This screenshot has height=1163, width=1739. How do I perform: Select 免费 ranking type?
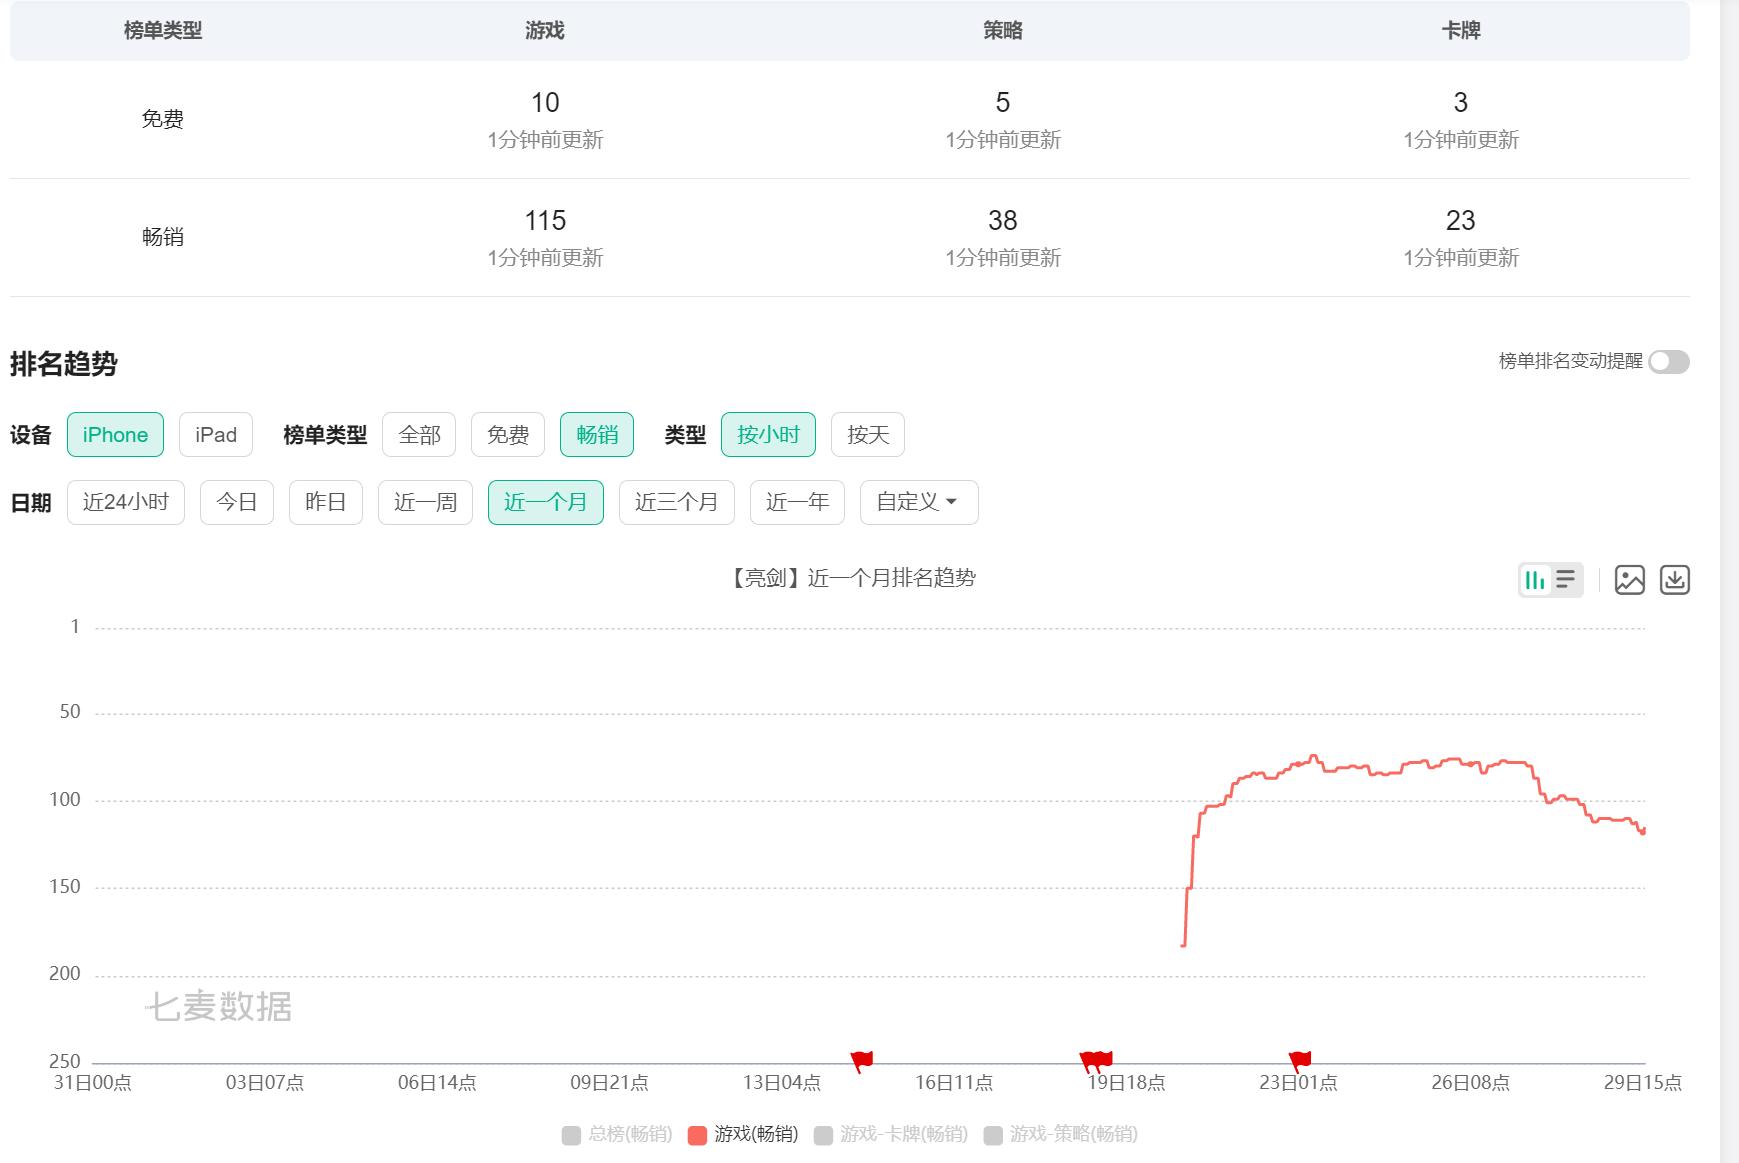508,434
